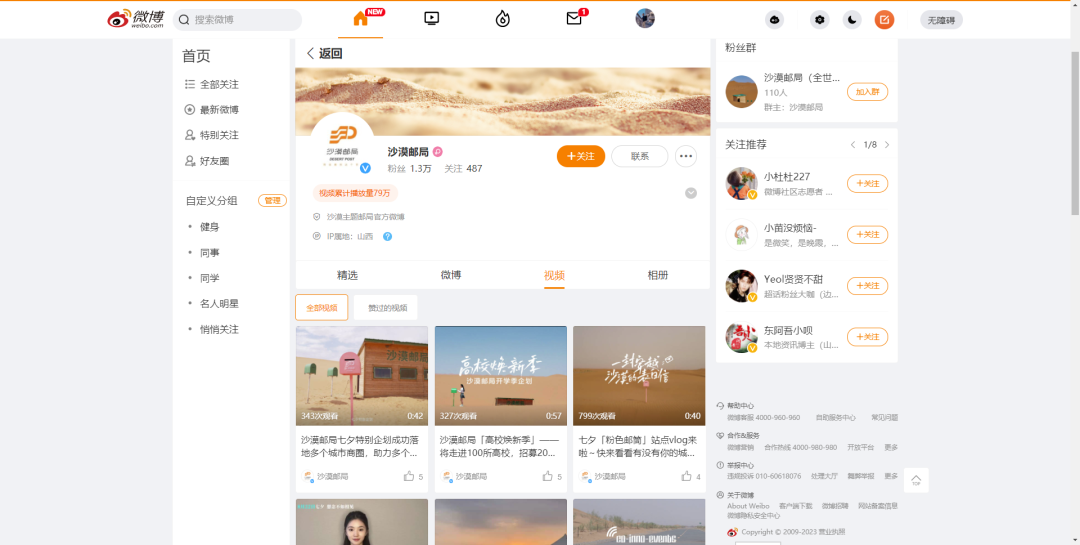Open my profile avatar in top bar

coord(645,19)
